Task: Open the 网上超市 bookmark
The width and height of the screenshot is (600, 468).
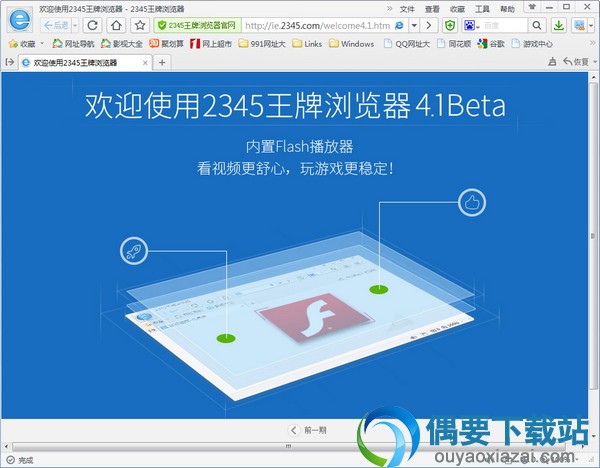Action: point(211,44)
